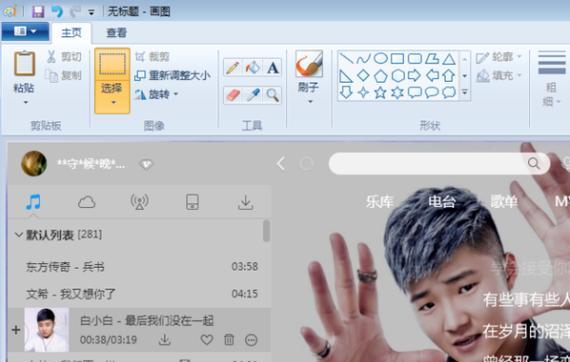
Task: Click the Undo arrow in quick access
Action: pos(57,12)
